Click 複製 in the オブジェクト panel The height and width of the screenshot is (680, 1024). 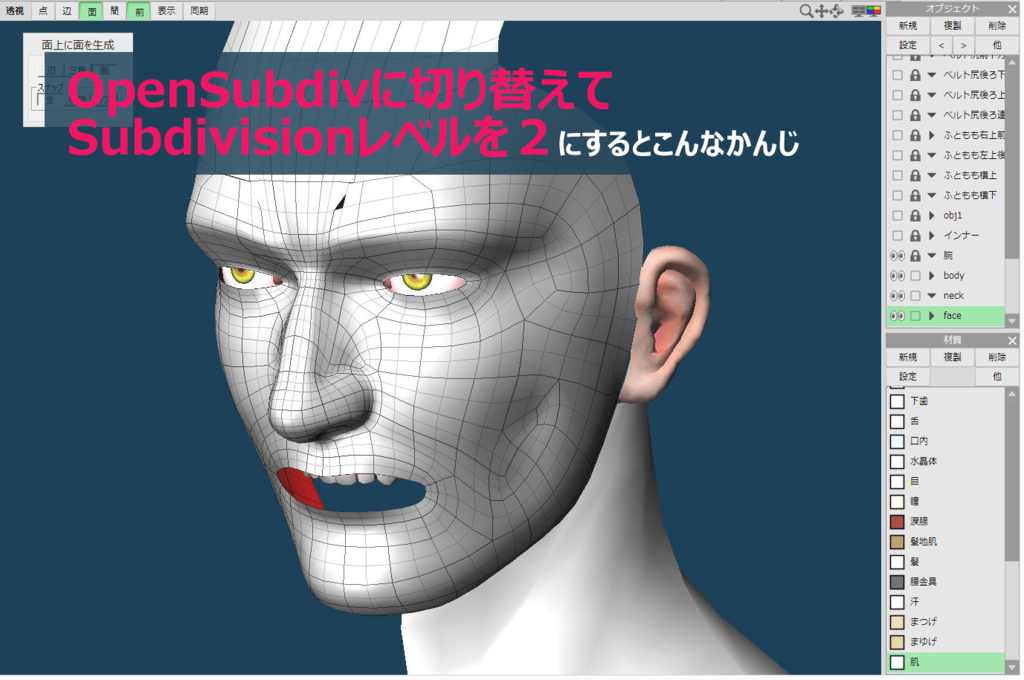[x=952, y=26]
